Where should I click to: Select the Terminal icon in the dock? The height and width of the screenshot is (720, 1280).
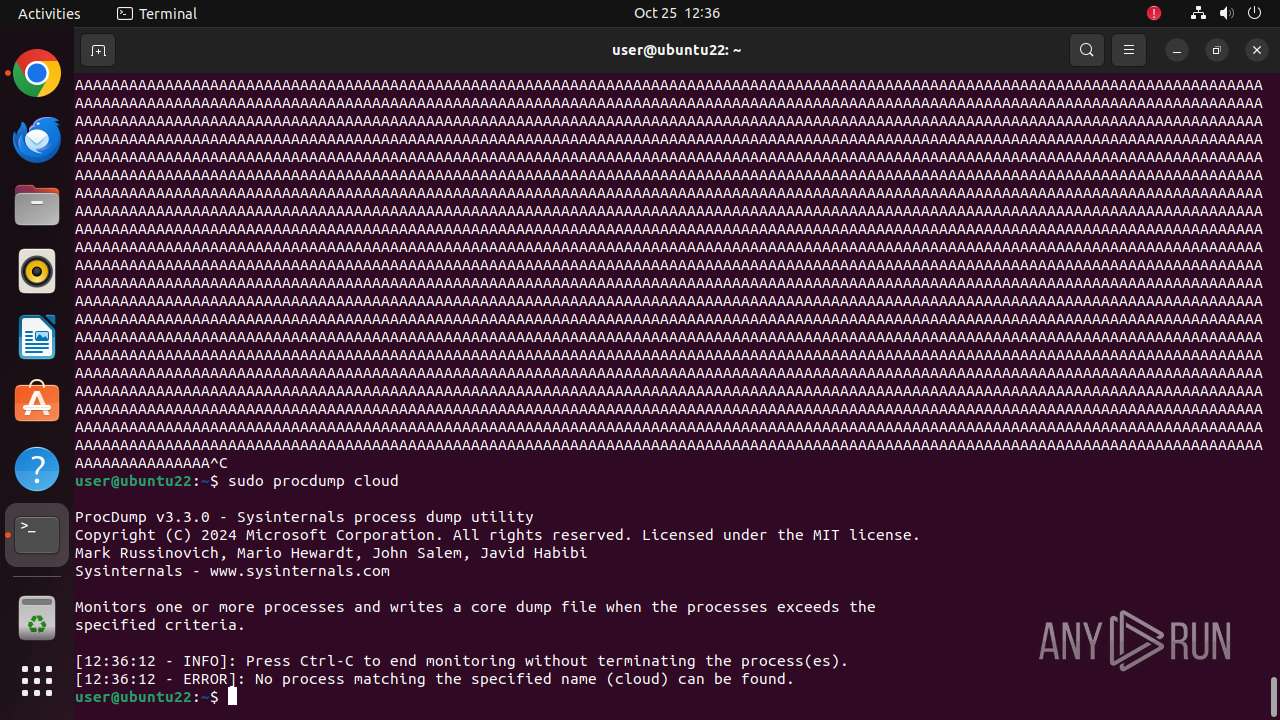[x=37, y=535]
